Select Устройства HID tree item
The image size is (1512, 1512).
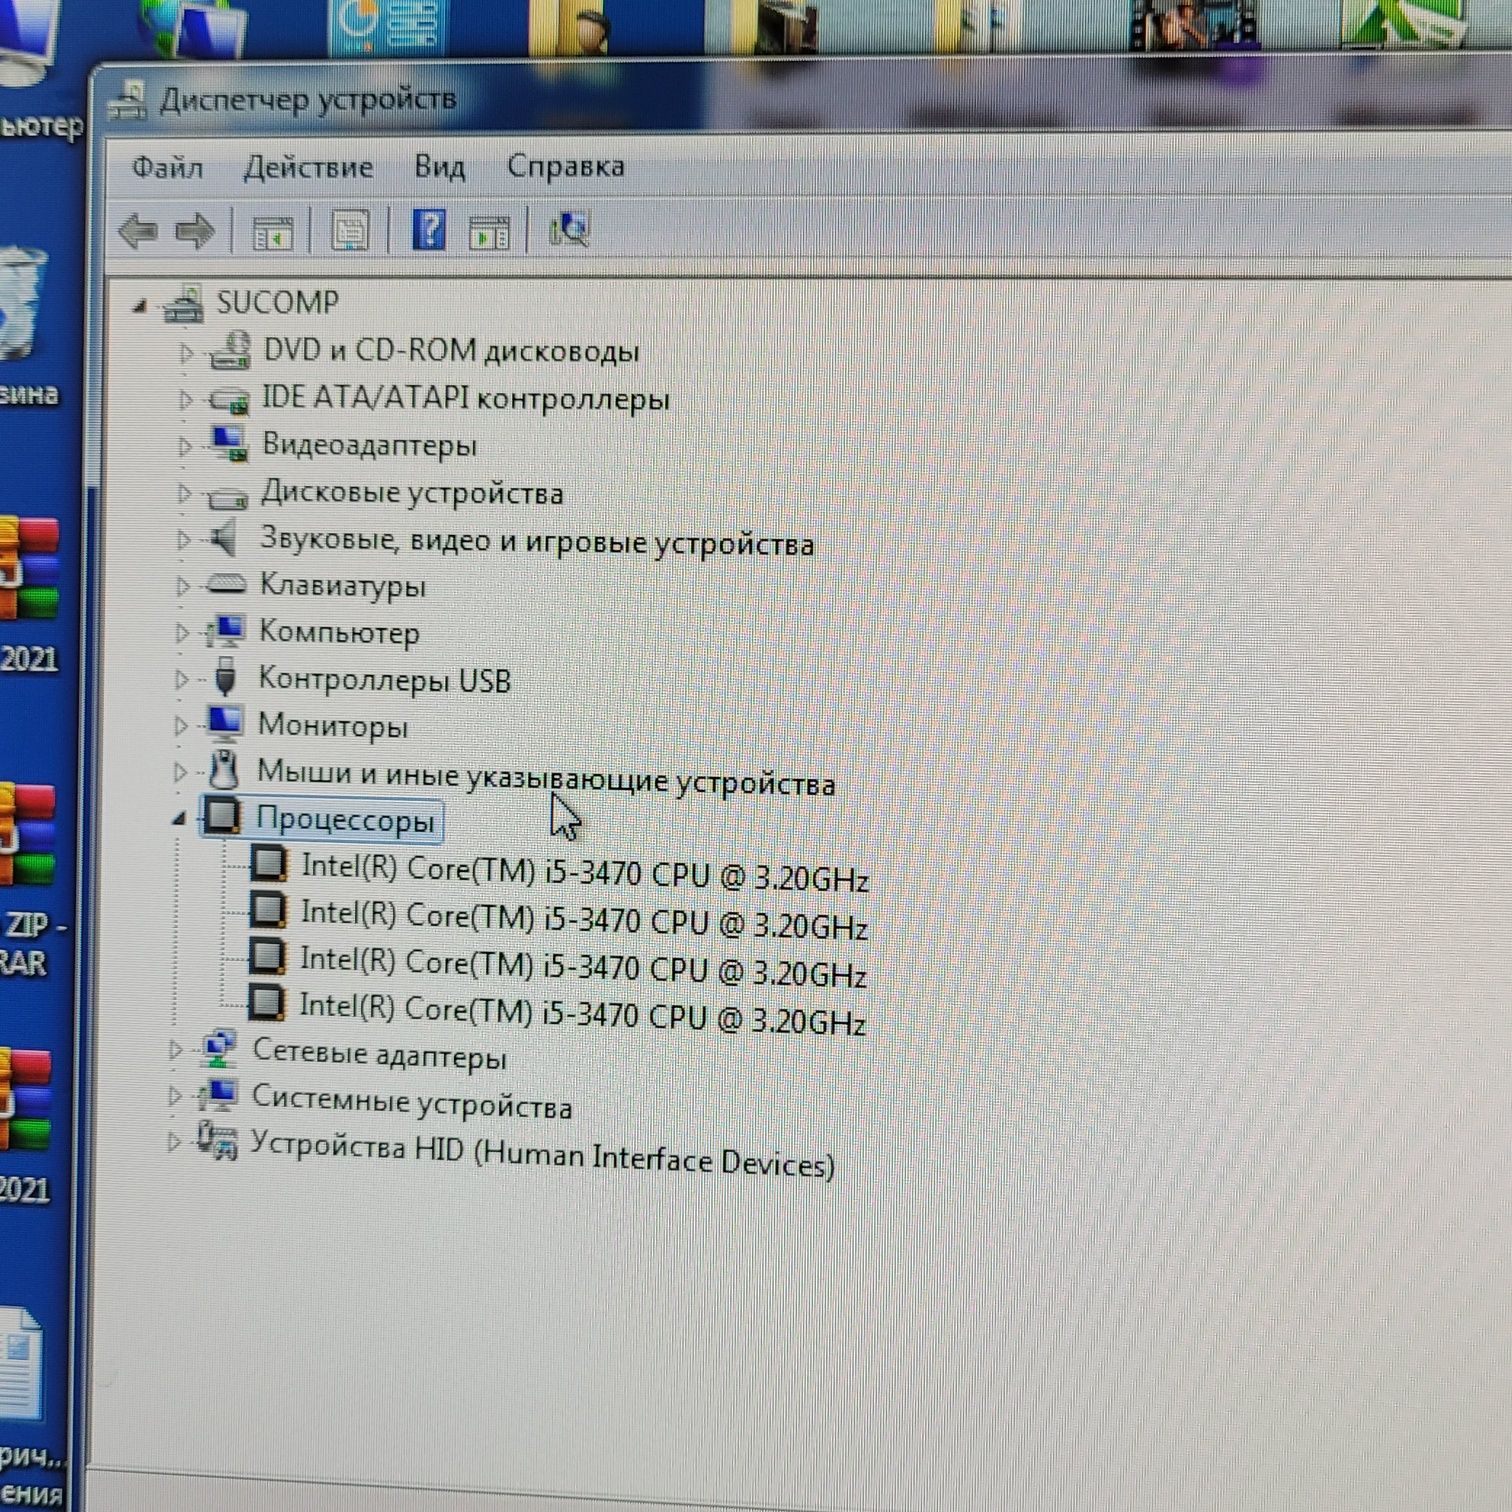tap(542, 1153)
